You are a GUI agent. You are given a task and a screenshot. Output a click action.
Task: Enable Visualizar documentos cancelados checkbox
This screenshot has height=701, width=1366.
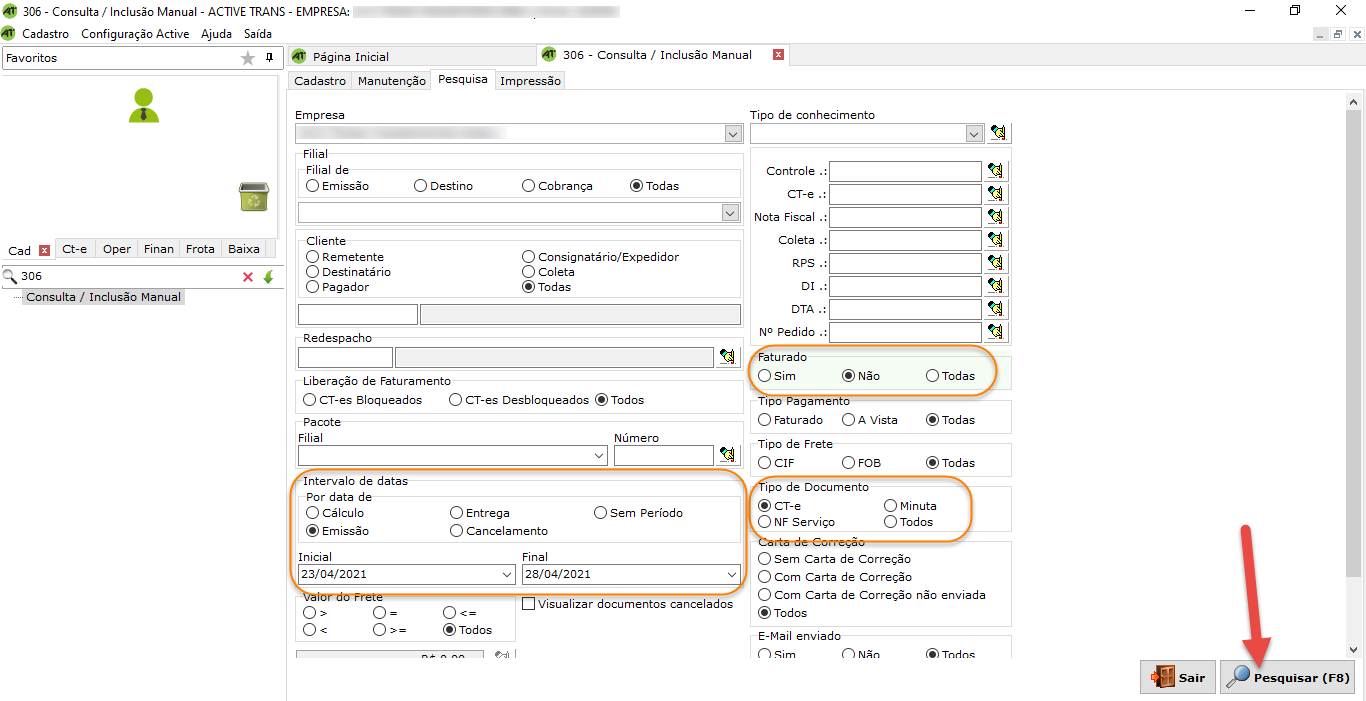click(x=528, y=604)
